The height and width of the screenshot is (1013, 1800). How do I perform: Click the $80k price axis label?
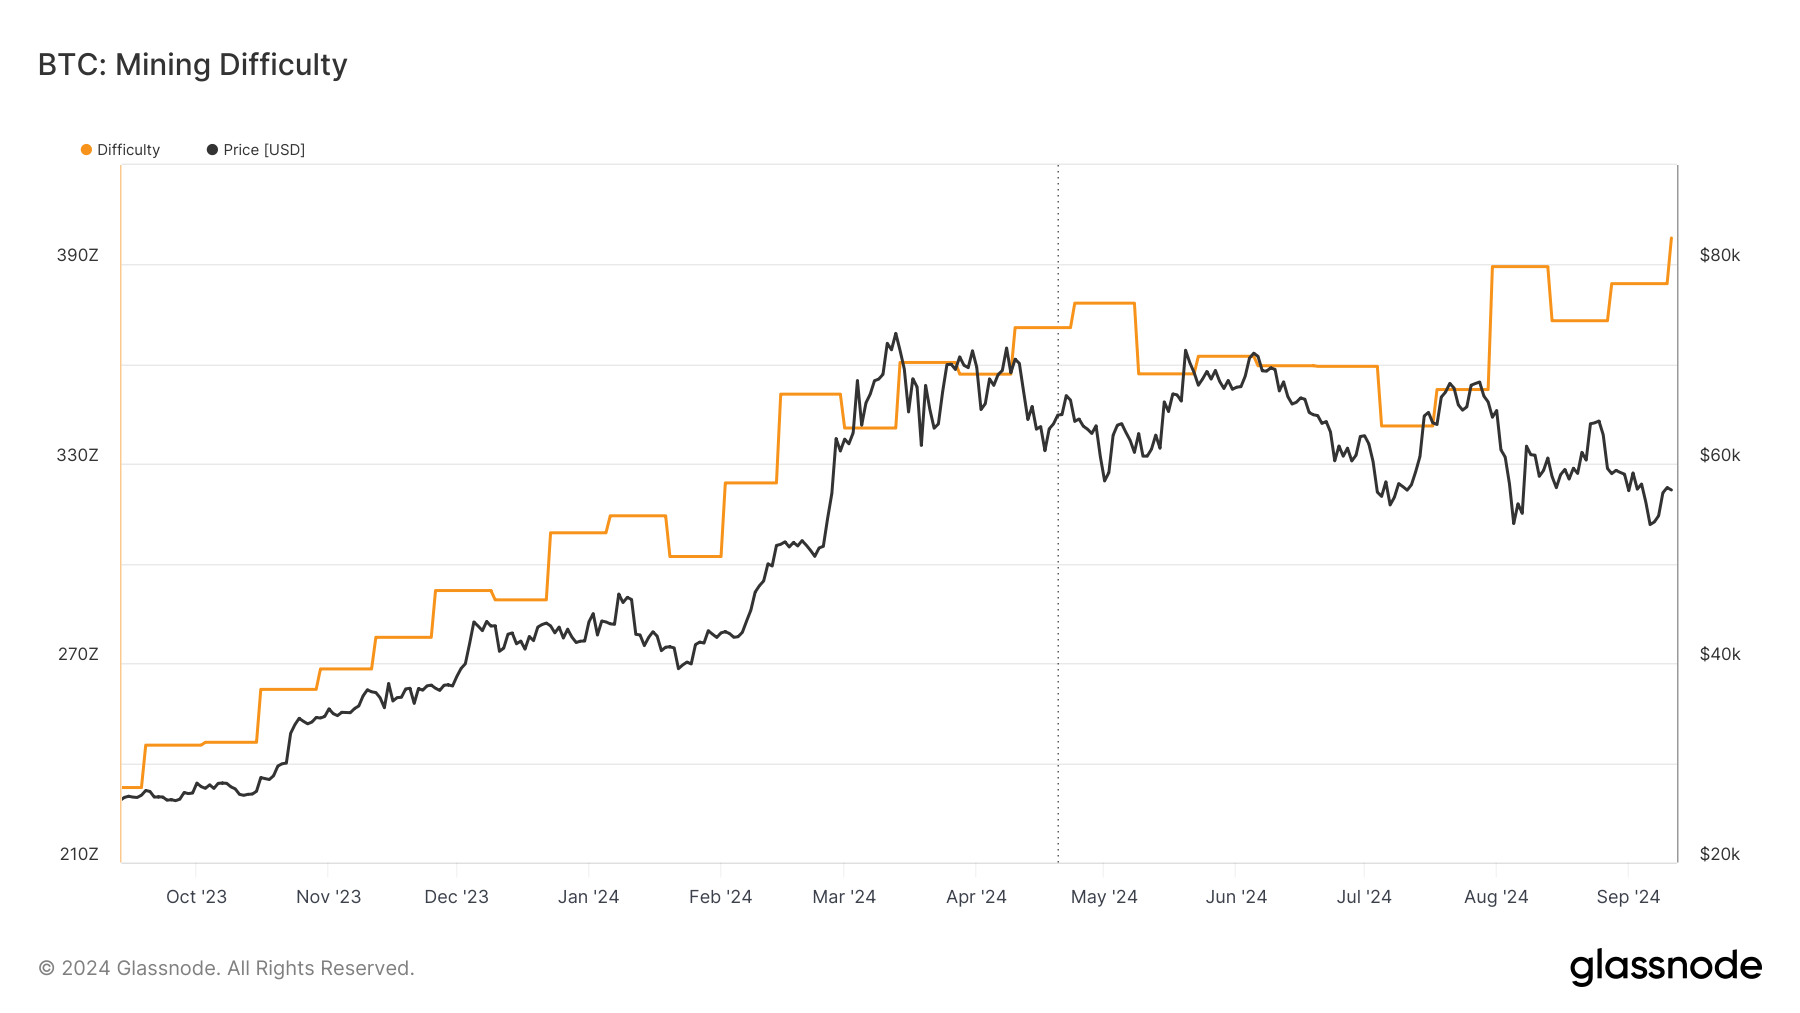pos(1720,256)
